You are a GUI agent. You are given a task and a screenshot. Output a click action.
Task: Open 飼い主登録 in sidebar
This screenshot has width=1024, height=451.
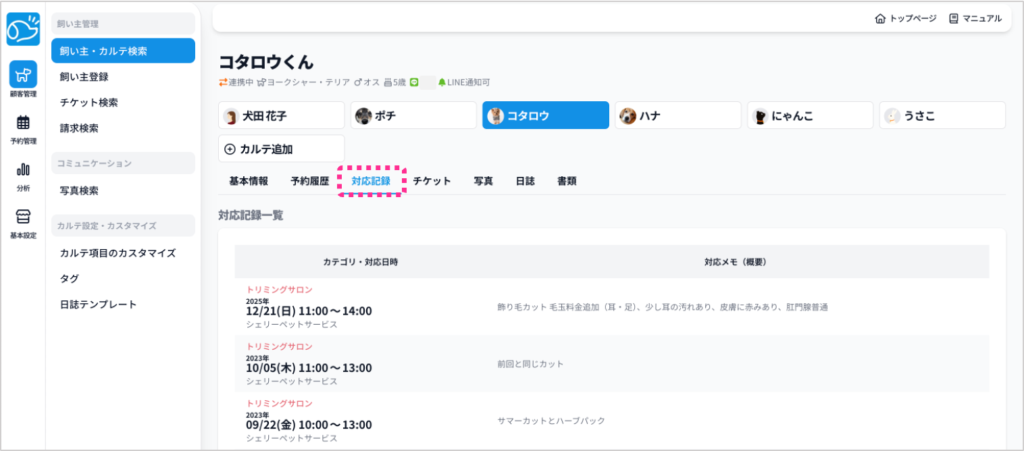pos(84,76)
